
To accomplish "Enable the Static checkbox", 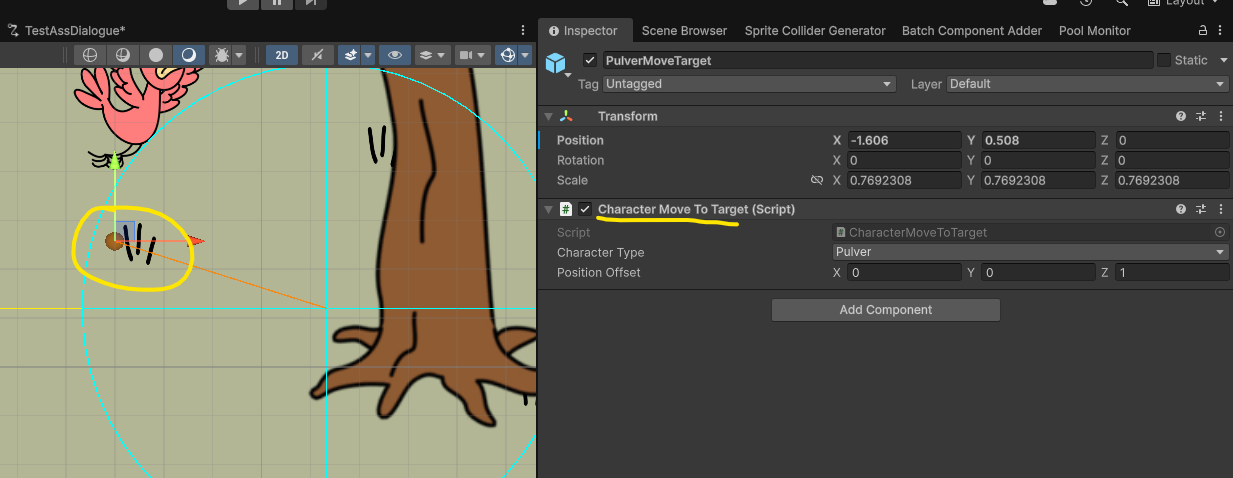I will click(1164, 60).
